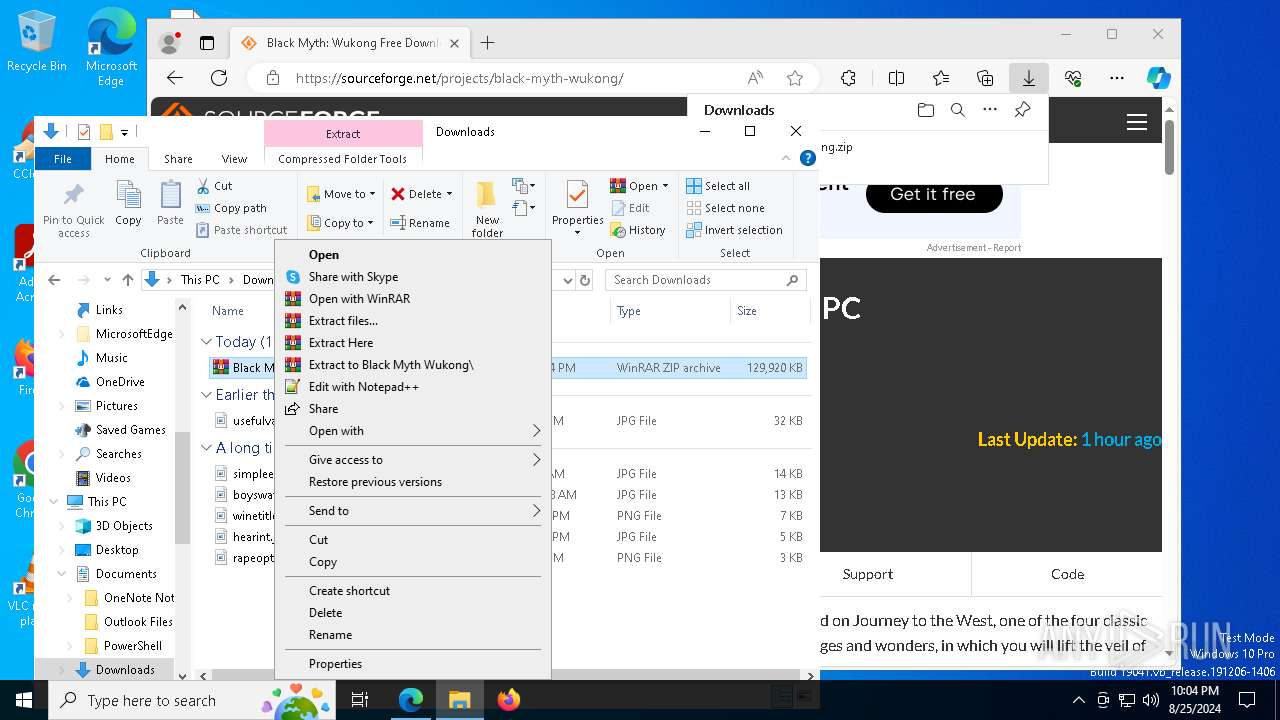1280x720 pixels.
Task: Expand Give access to submenu
Action: [x=413, y=460]
